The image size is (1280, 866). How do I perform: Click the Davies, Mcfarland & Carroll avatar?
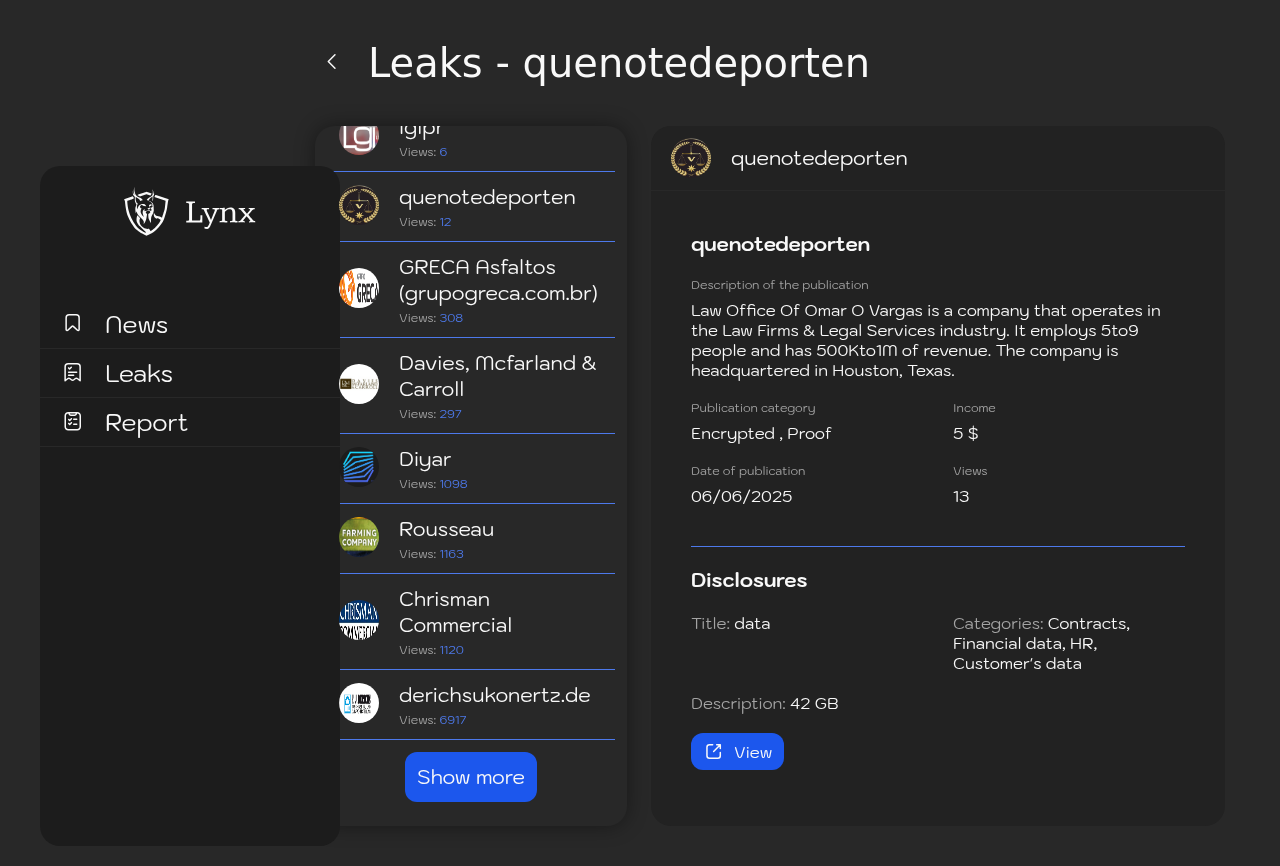pyautogui.click(x=359, y=384)
